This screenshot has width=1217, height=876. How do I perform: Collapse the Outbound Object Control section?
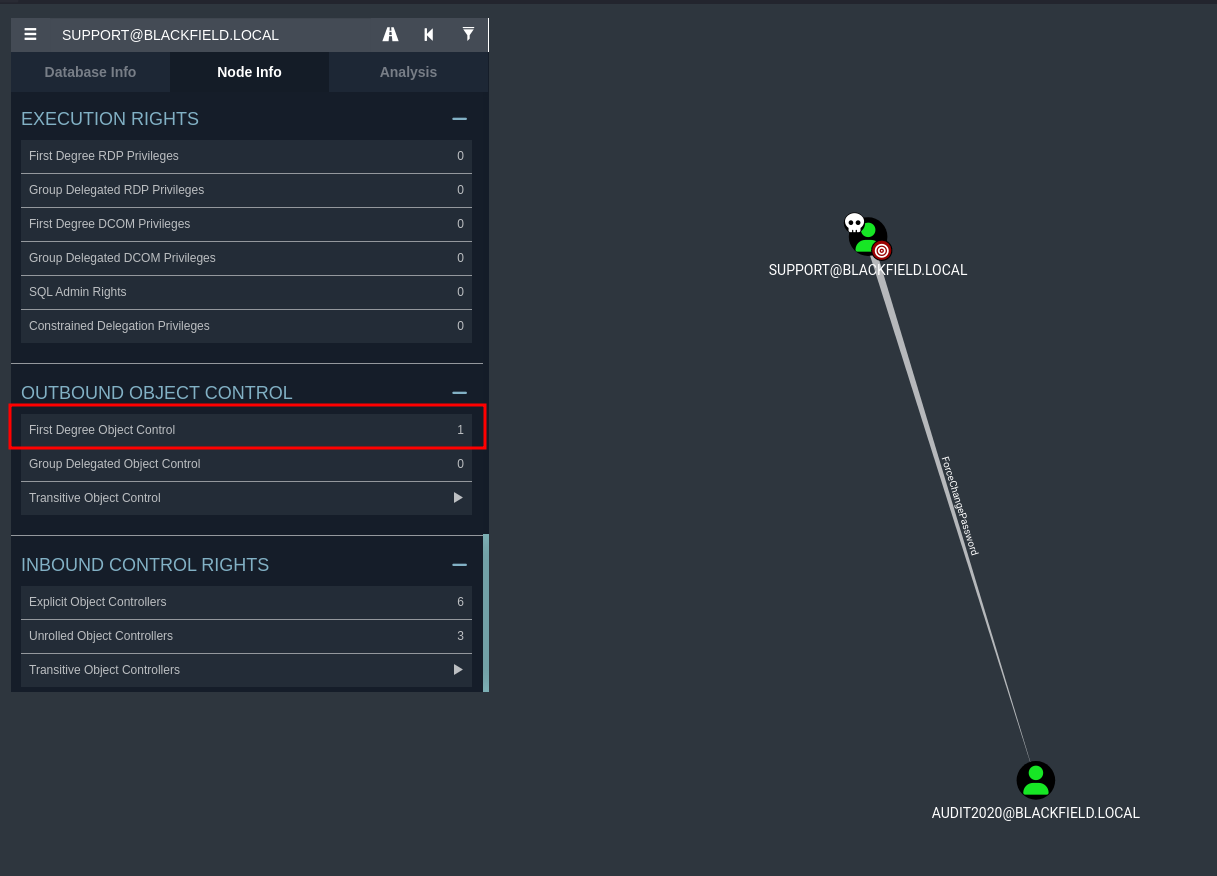point(459,393)
